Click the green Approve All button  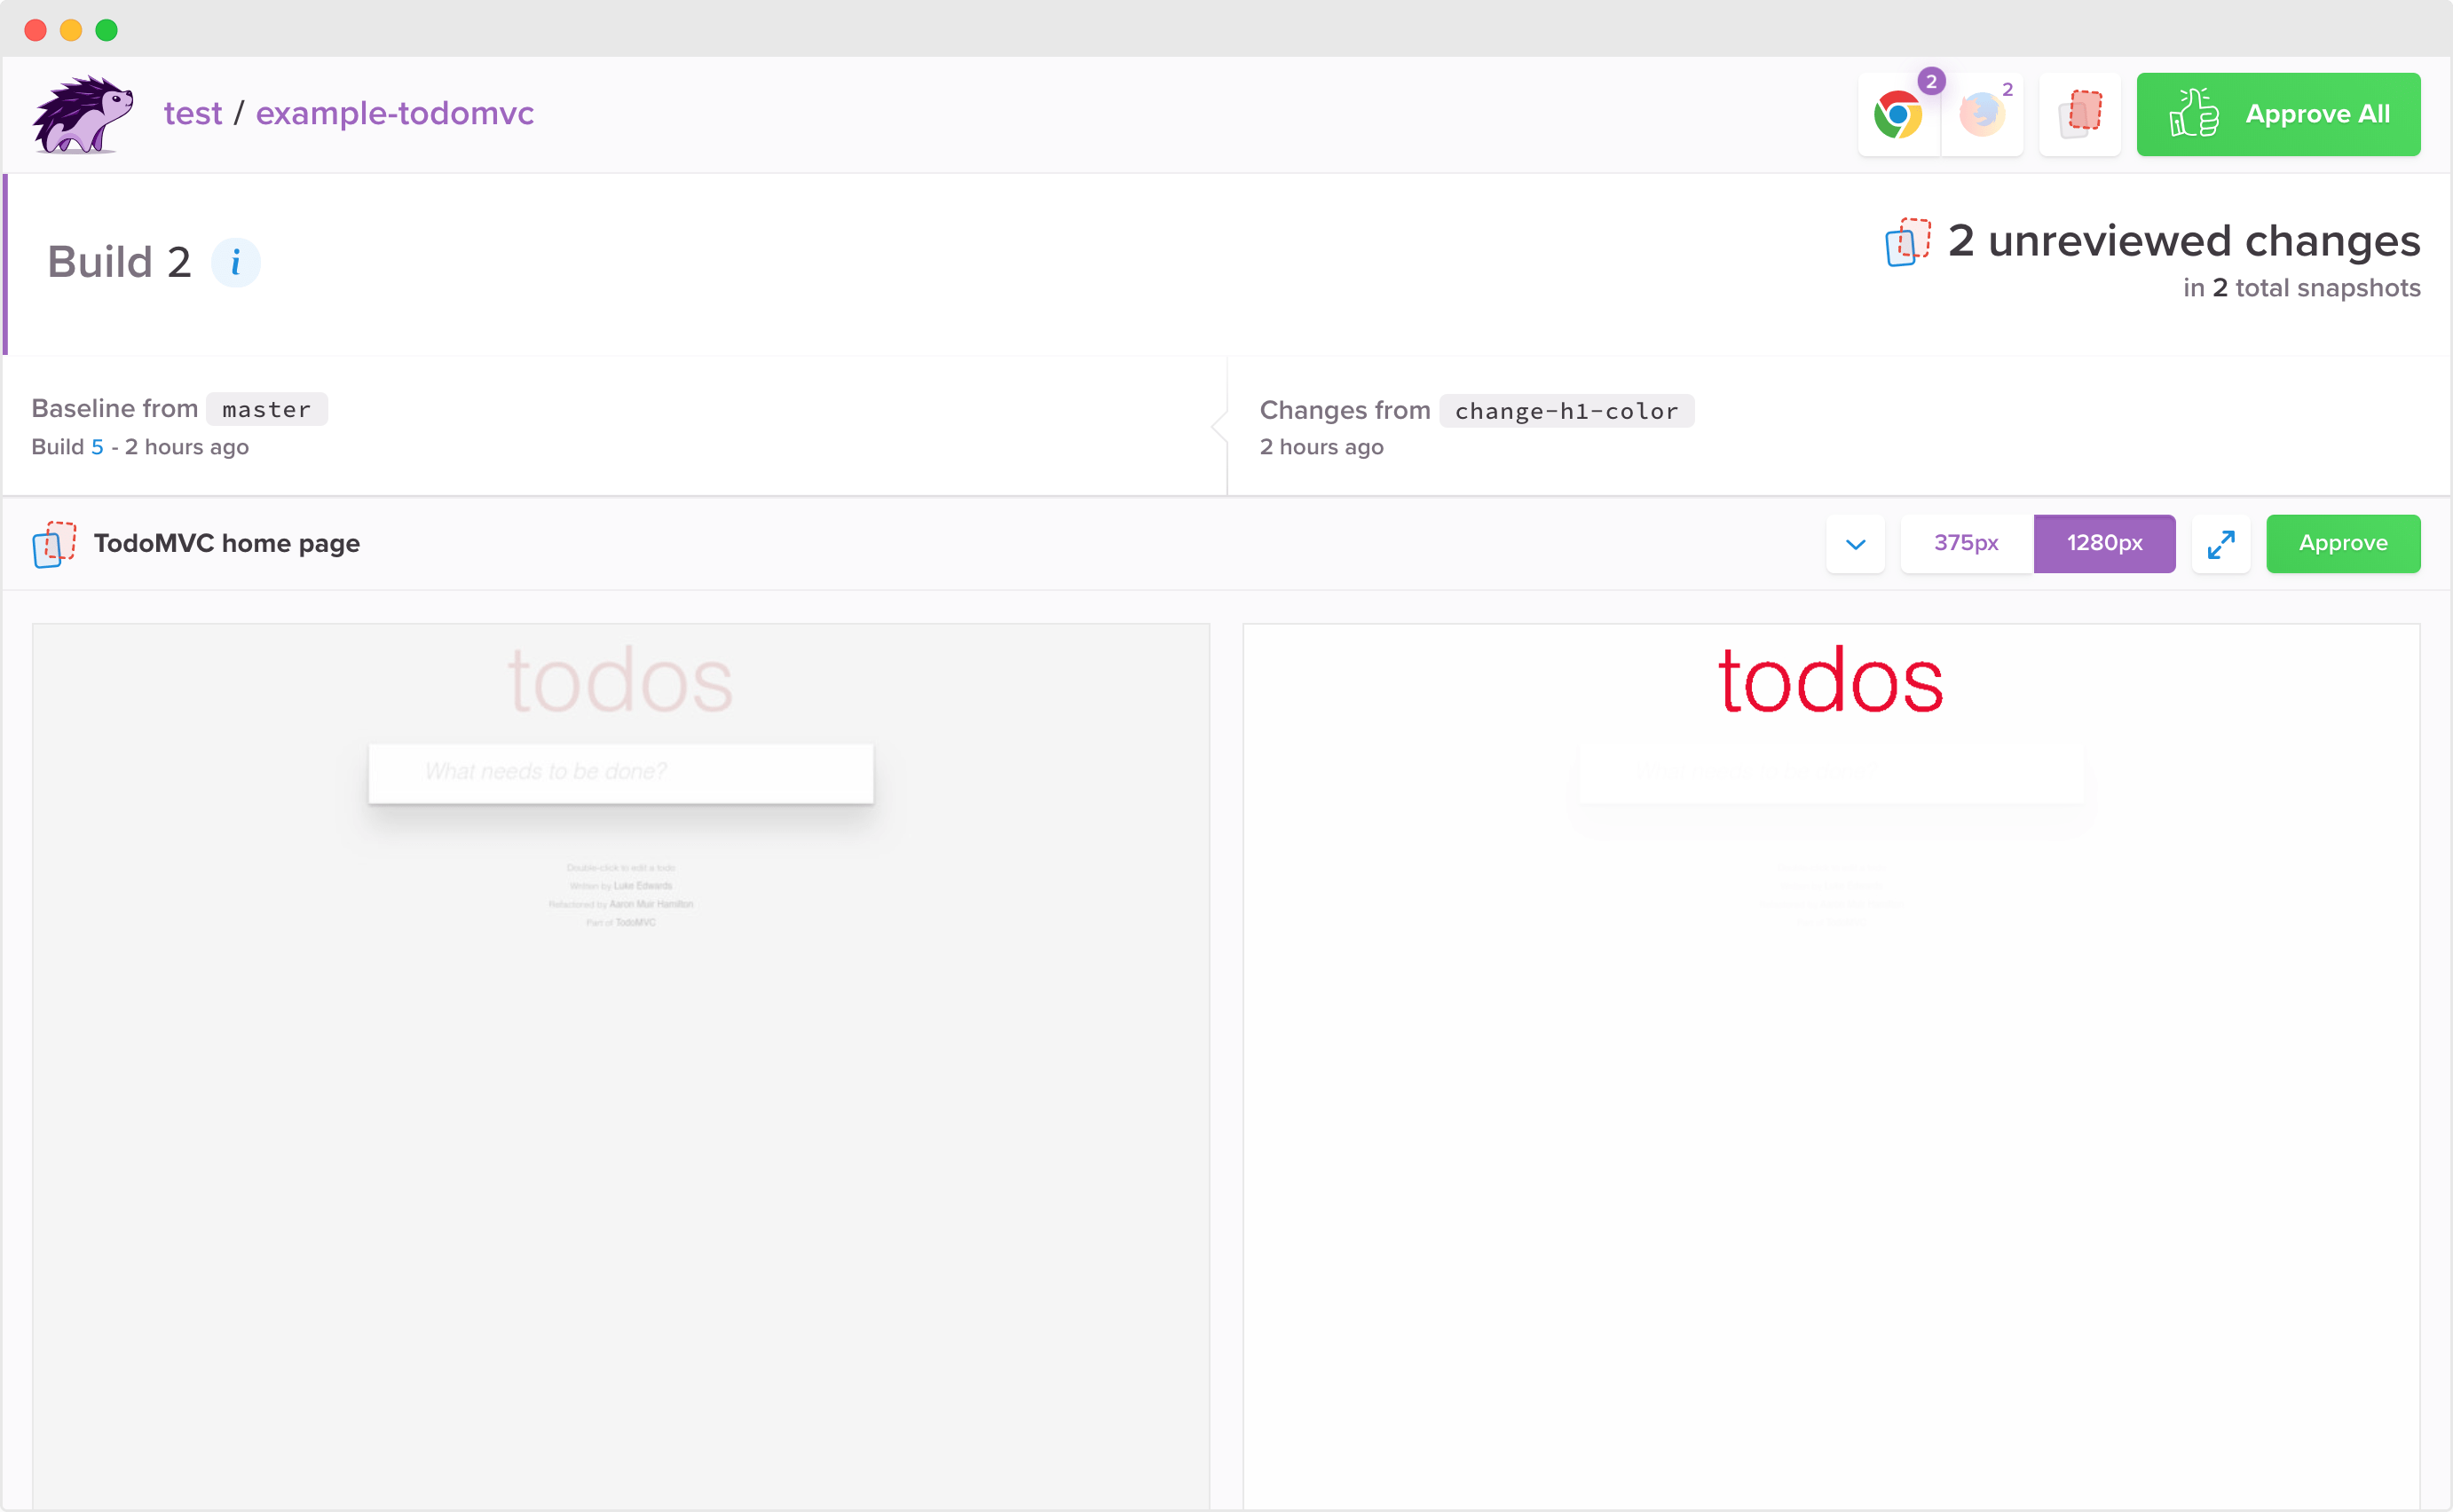coord(2276,114)
